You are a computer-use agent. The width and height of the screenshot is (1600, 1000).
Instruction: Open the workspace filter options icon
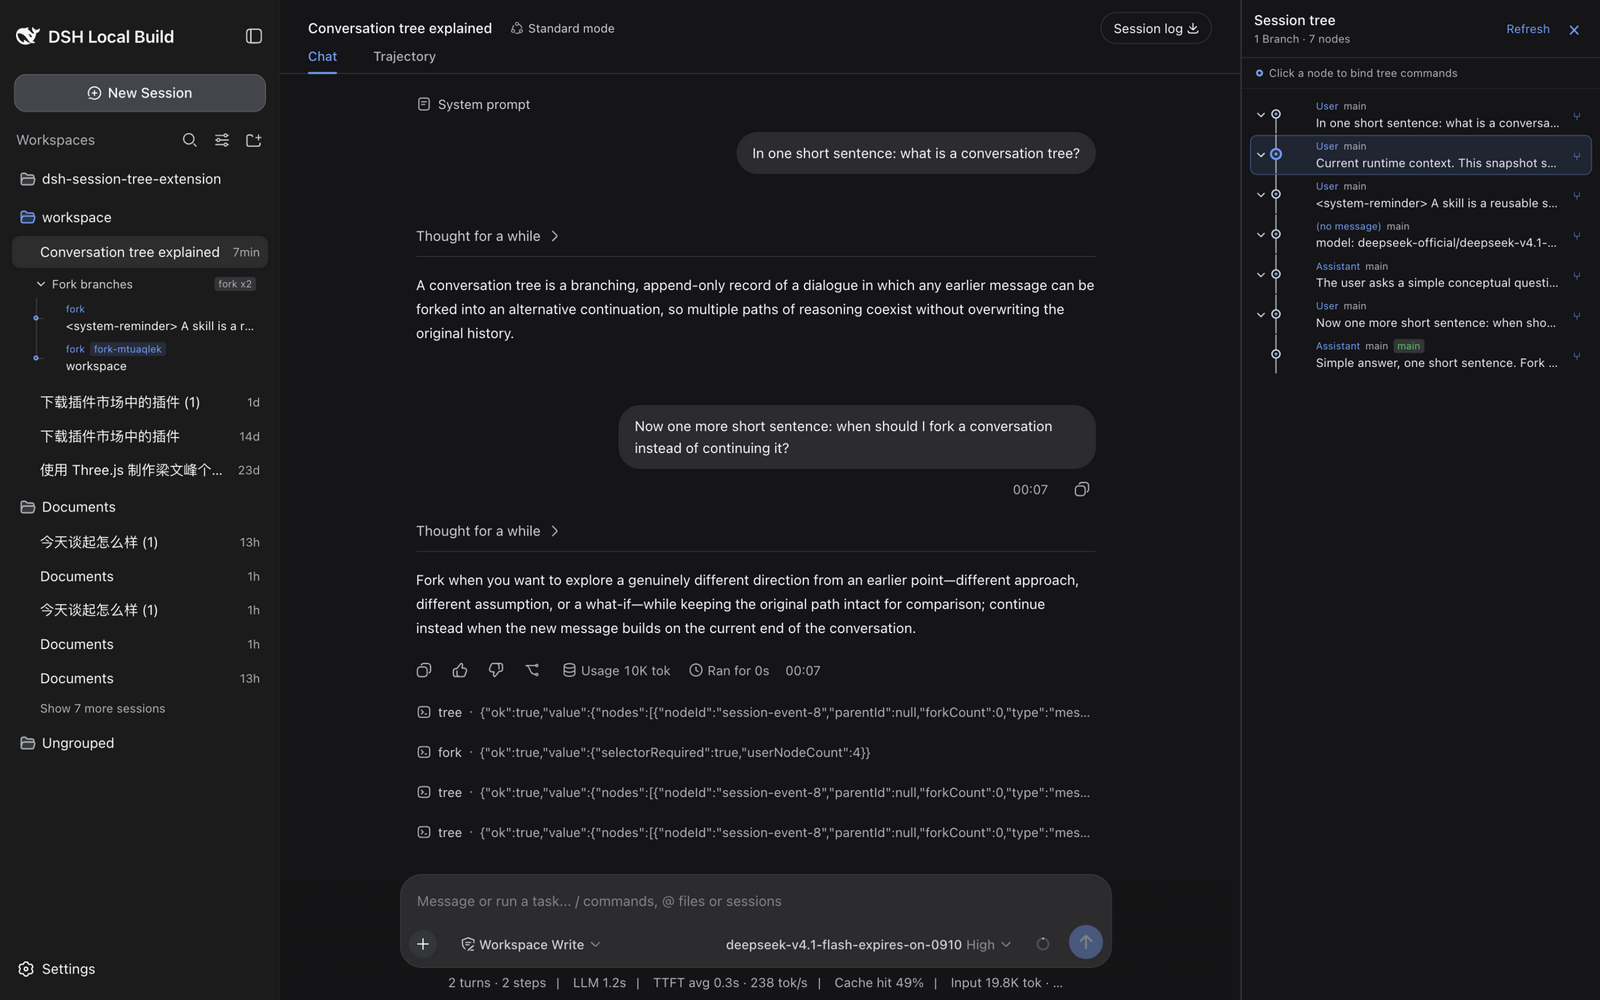point(222,140)
